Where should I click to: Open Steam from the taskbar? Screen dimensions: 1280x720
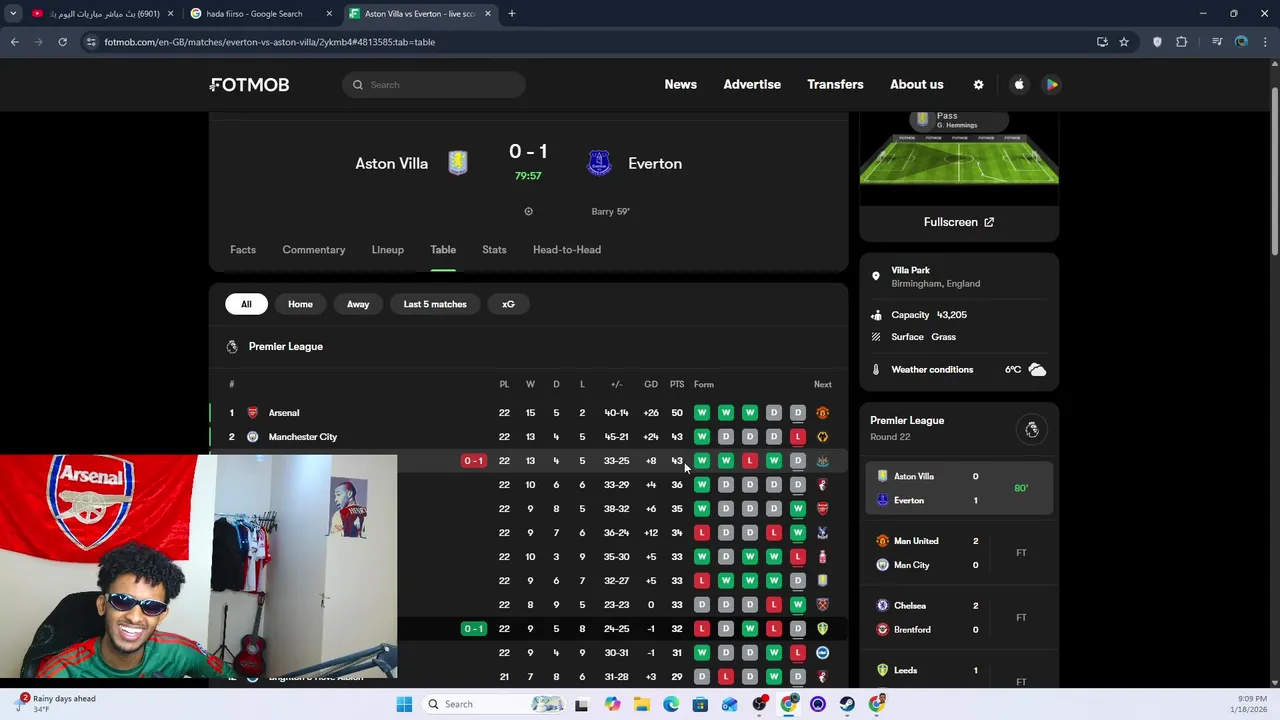(847, 704)
